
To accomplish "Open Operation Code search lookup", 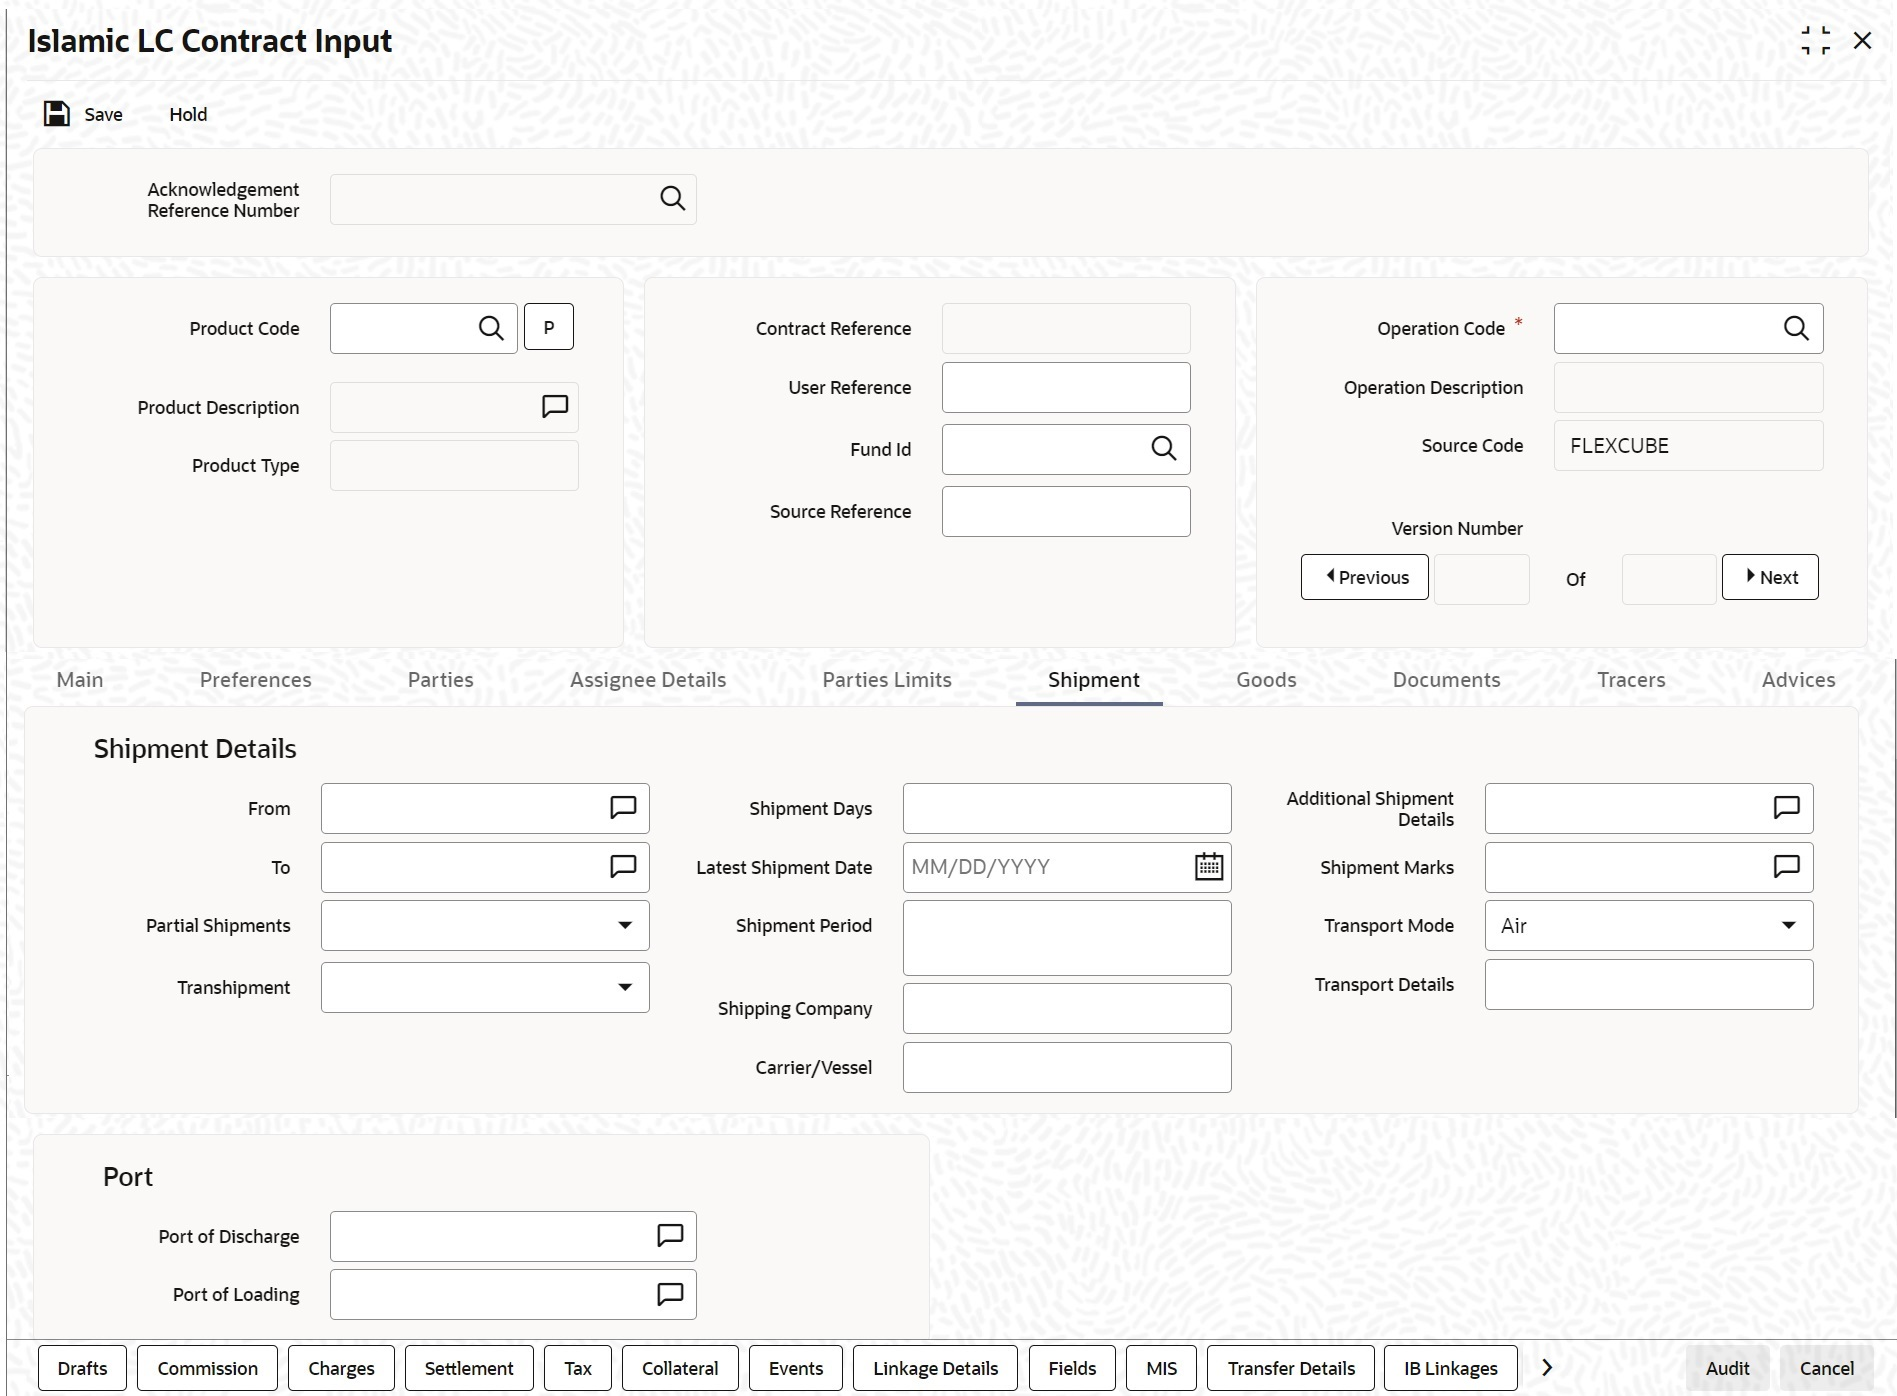I will pyautogui.click(x=1796, y=328).
